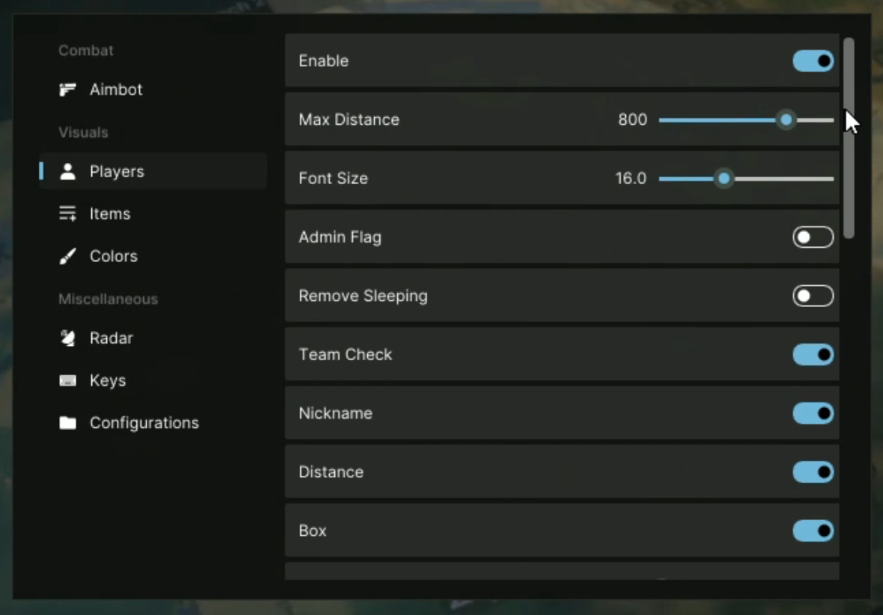Click the Font Size slider knob
This screenshot has width=883, height=615.
point(724,179)
